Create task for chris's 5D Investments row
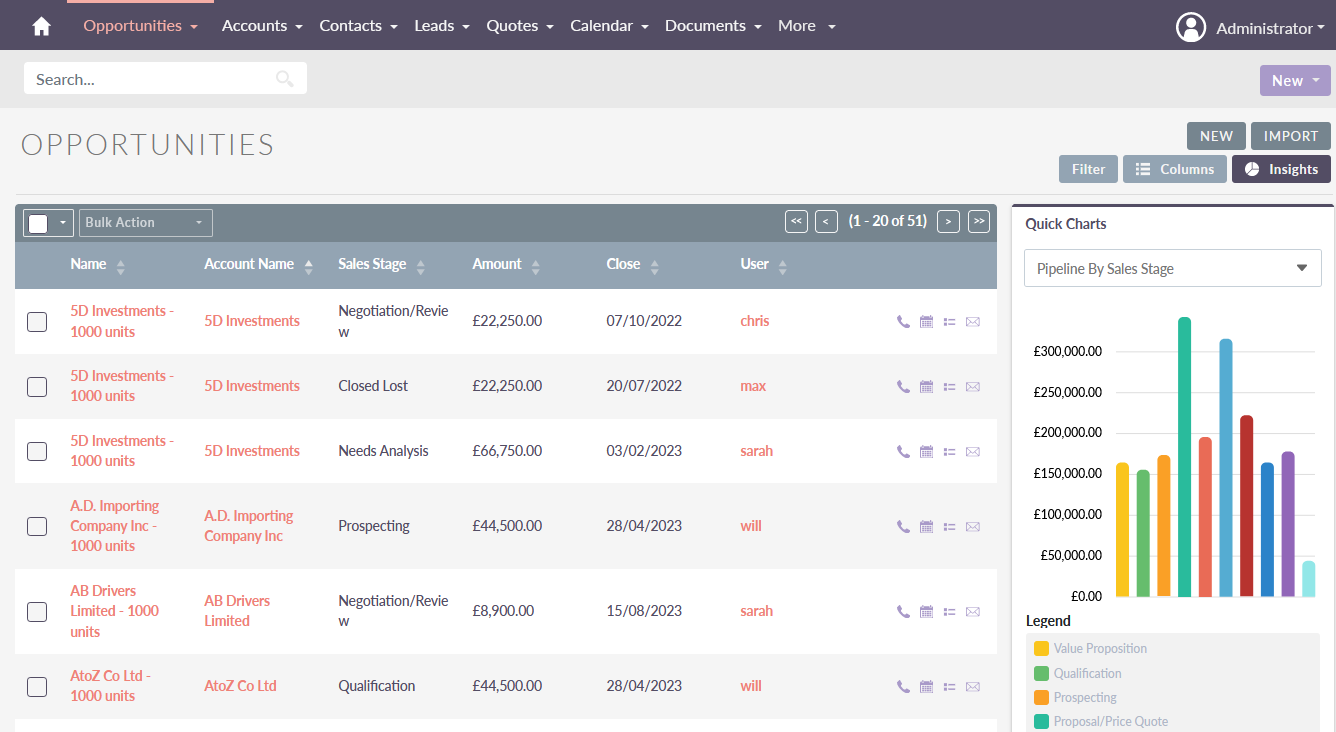The height and width of the screenshot is (732, 1336). tap(950, 322)
